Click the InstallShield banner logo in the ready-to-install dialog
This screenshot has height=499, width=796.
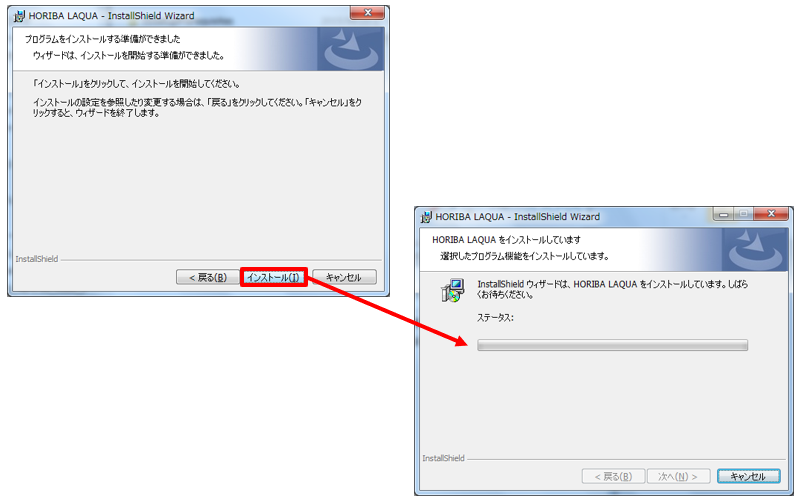tap(351, 49)
